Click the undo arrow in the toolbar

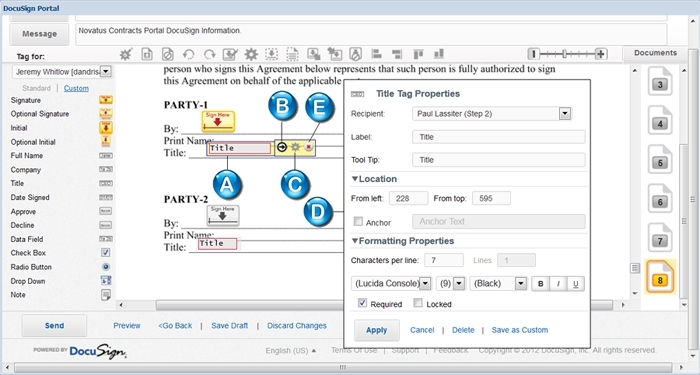188,54
